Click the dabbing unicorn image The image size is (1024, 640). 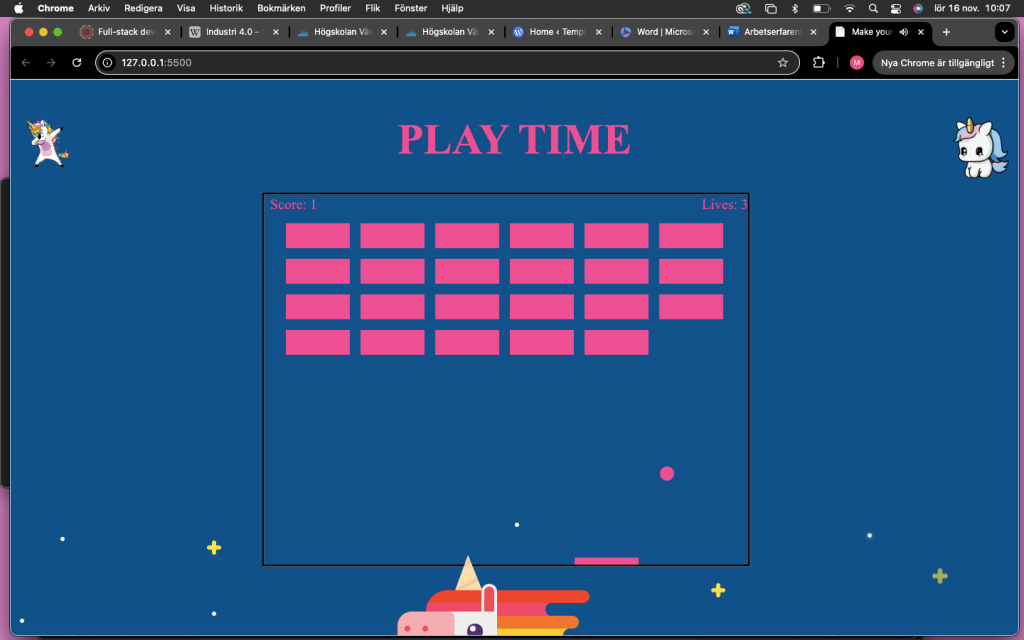pos(48,141)
